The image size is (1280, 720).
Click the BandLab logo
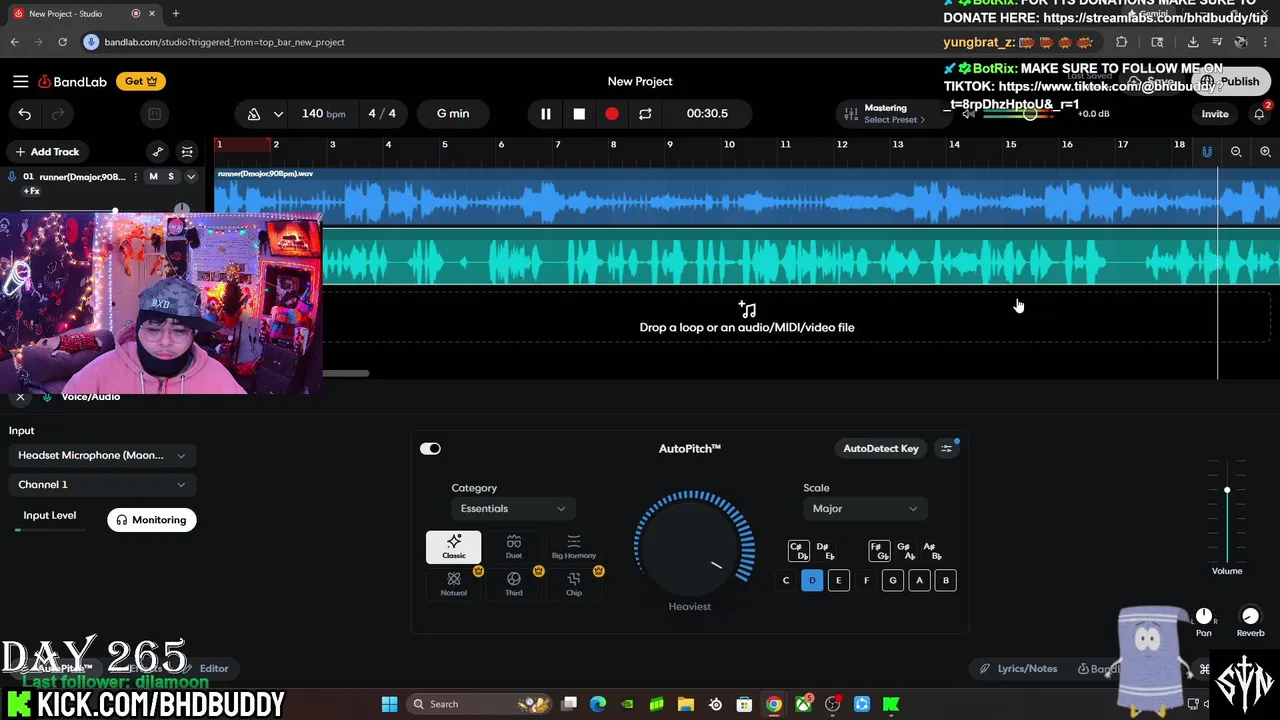click(72, 81)
